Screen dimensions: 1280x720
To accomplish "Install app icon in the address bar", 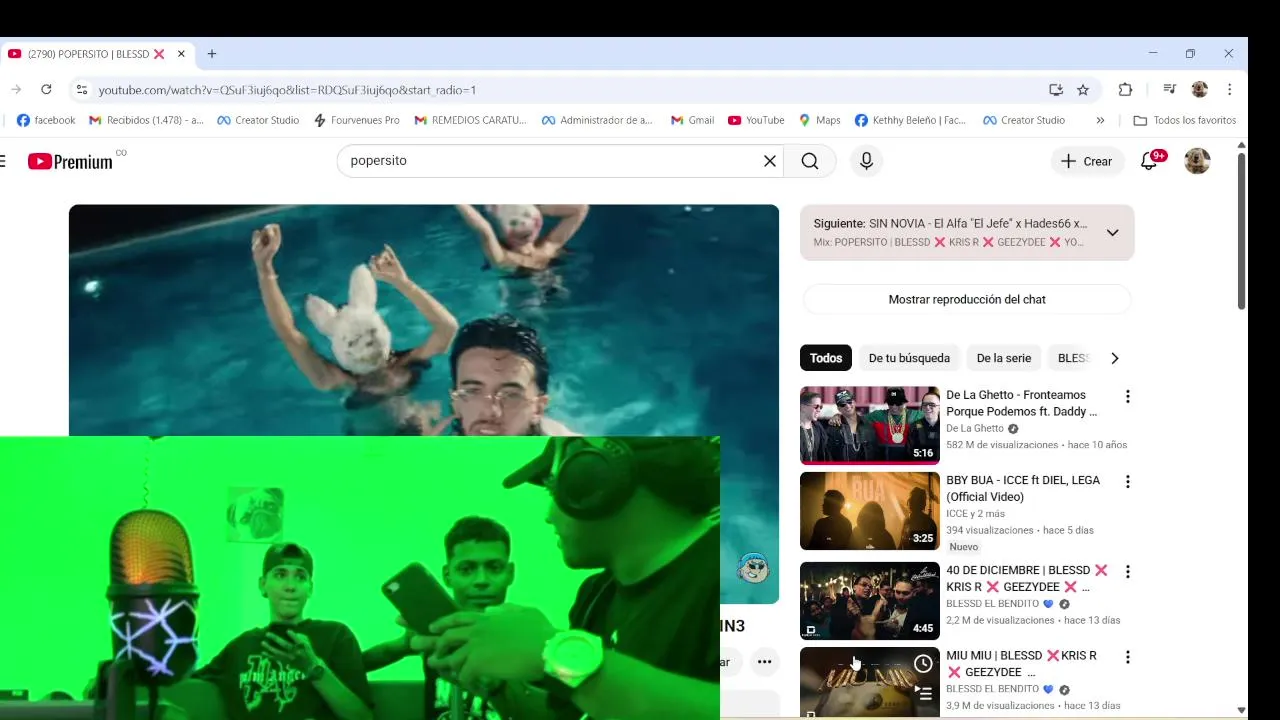I will pos(1056,90).
